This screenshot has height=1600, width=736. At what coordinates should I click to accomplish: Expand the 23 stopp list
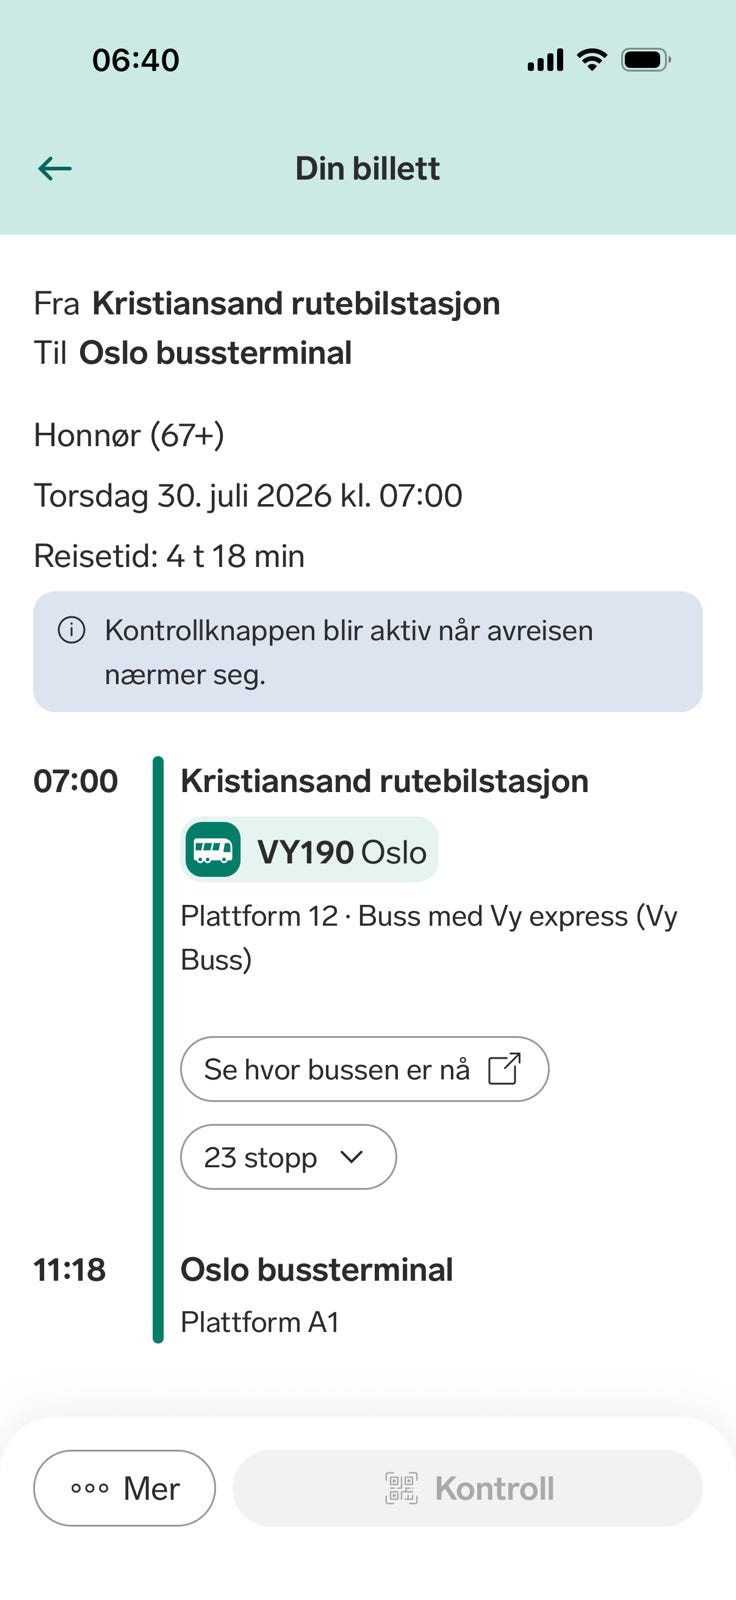coord(288,1157)
